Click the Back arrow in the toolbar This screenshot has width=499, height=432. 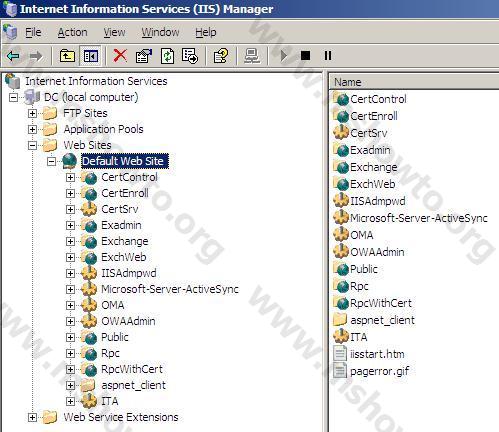(13, 56)
